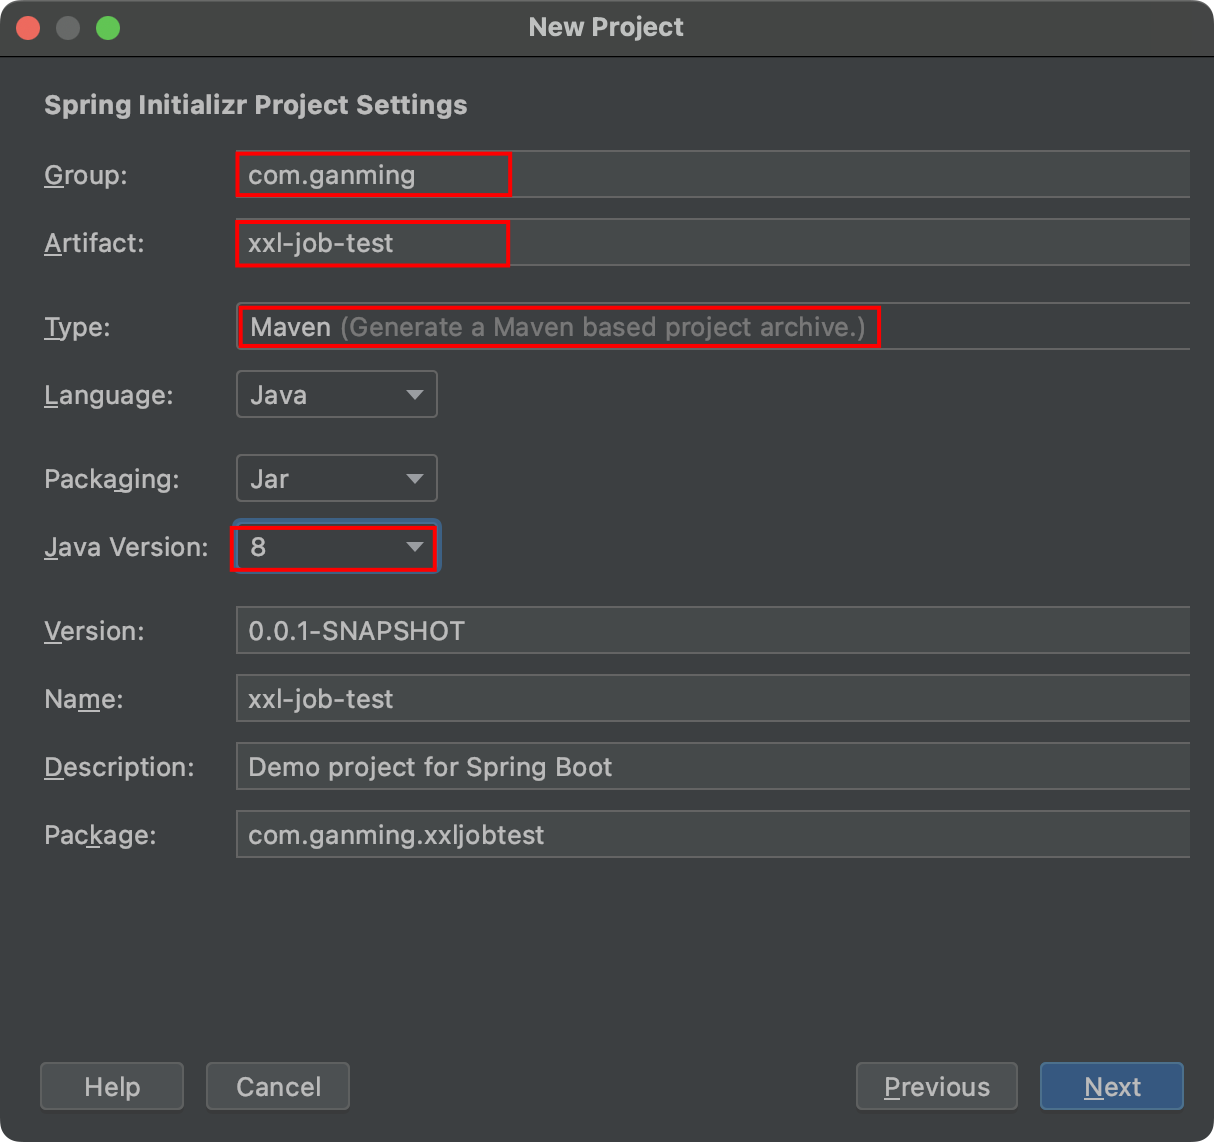Click the Version label
The image size is (1214, 1142).
click(94, 631)
